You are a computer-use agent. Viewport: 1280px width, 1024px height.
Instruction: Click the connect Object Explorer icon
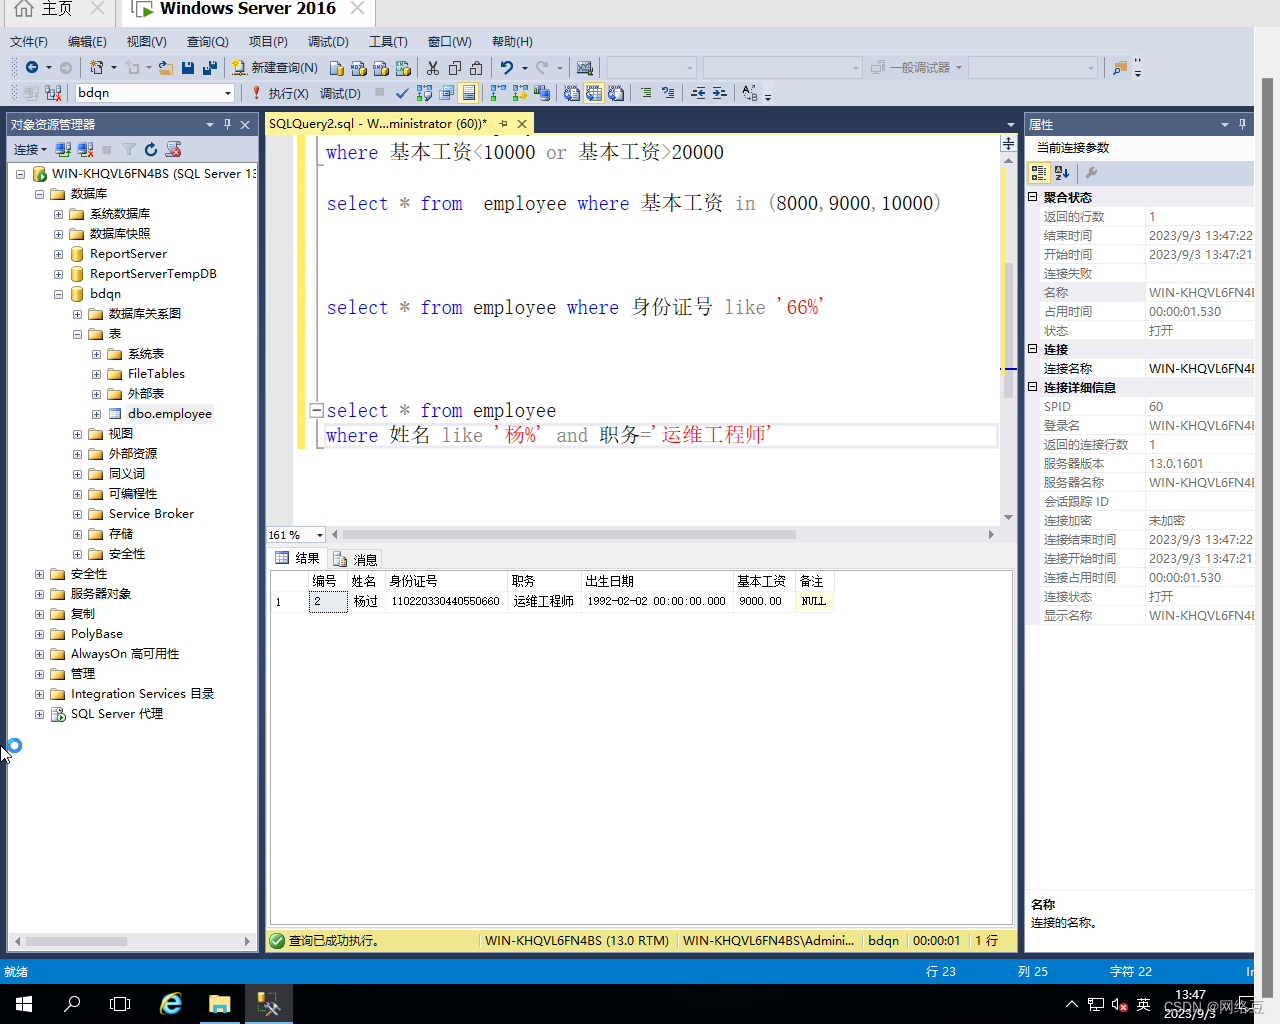[x=63, y=149]
